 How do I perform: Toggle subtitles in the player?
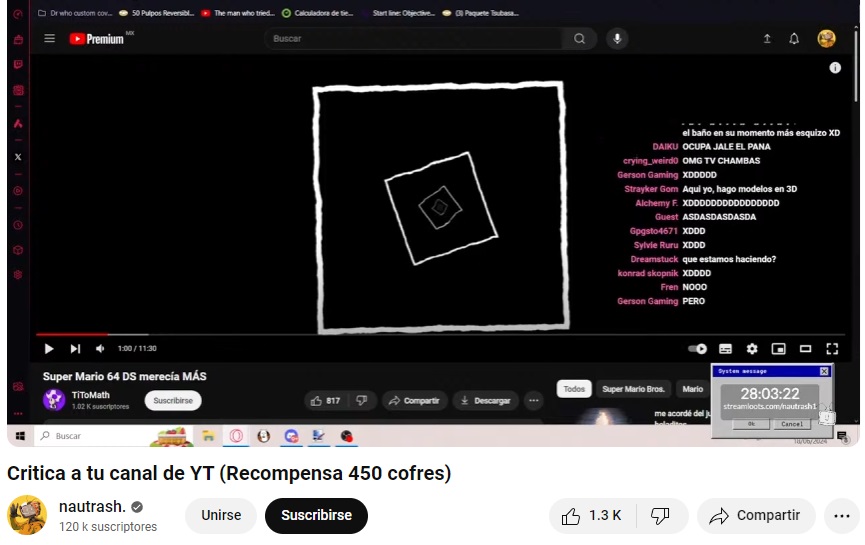click(x=725, y=349)
